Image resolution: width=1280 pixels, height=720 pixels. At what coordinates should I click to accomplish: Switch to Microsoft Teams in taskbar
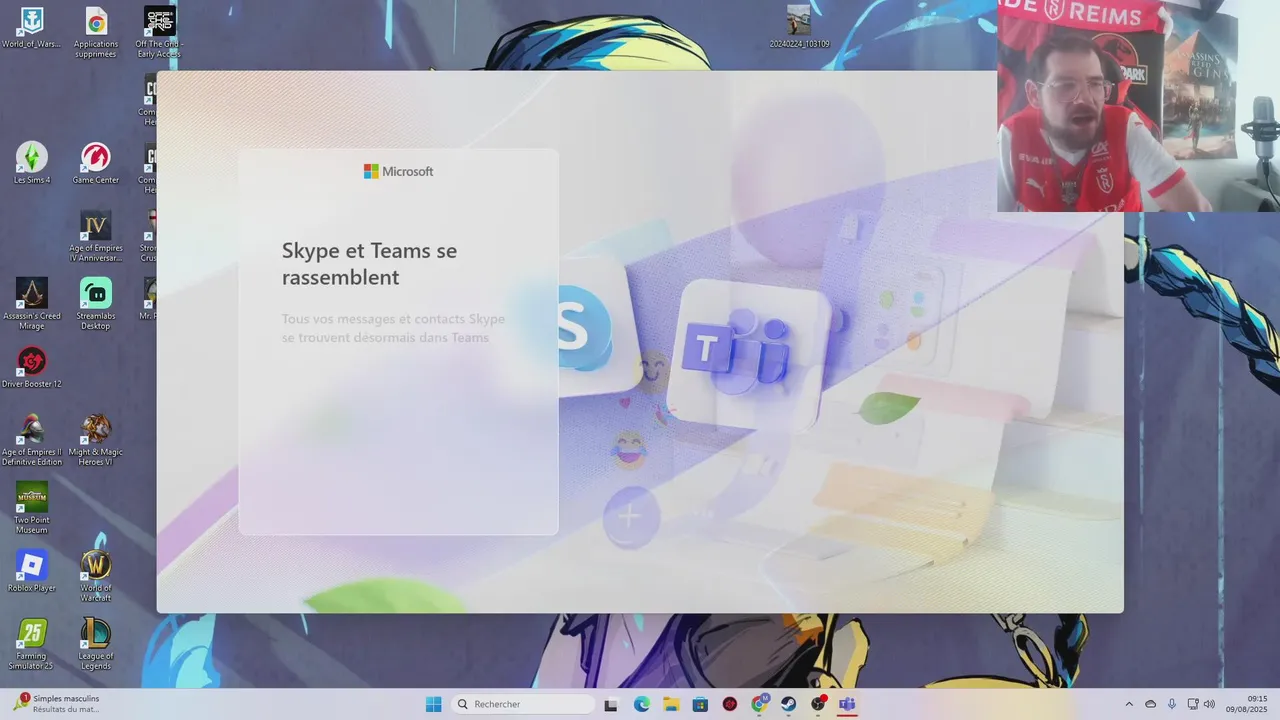pyautogui.click(x=847, y=704)
